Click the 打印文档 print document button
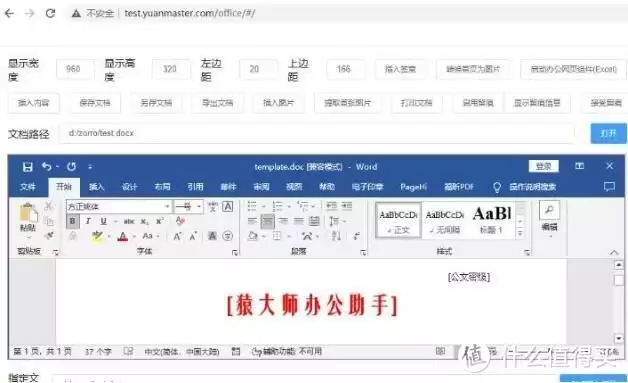 coord(417,103)
